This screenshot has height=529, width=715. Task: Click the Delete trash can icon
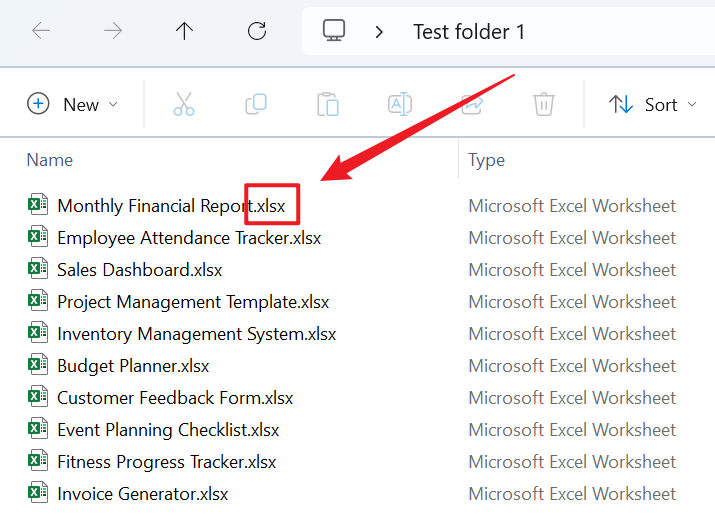point(543,104)
